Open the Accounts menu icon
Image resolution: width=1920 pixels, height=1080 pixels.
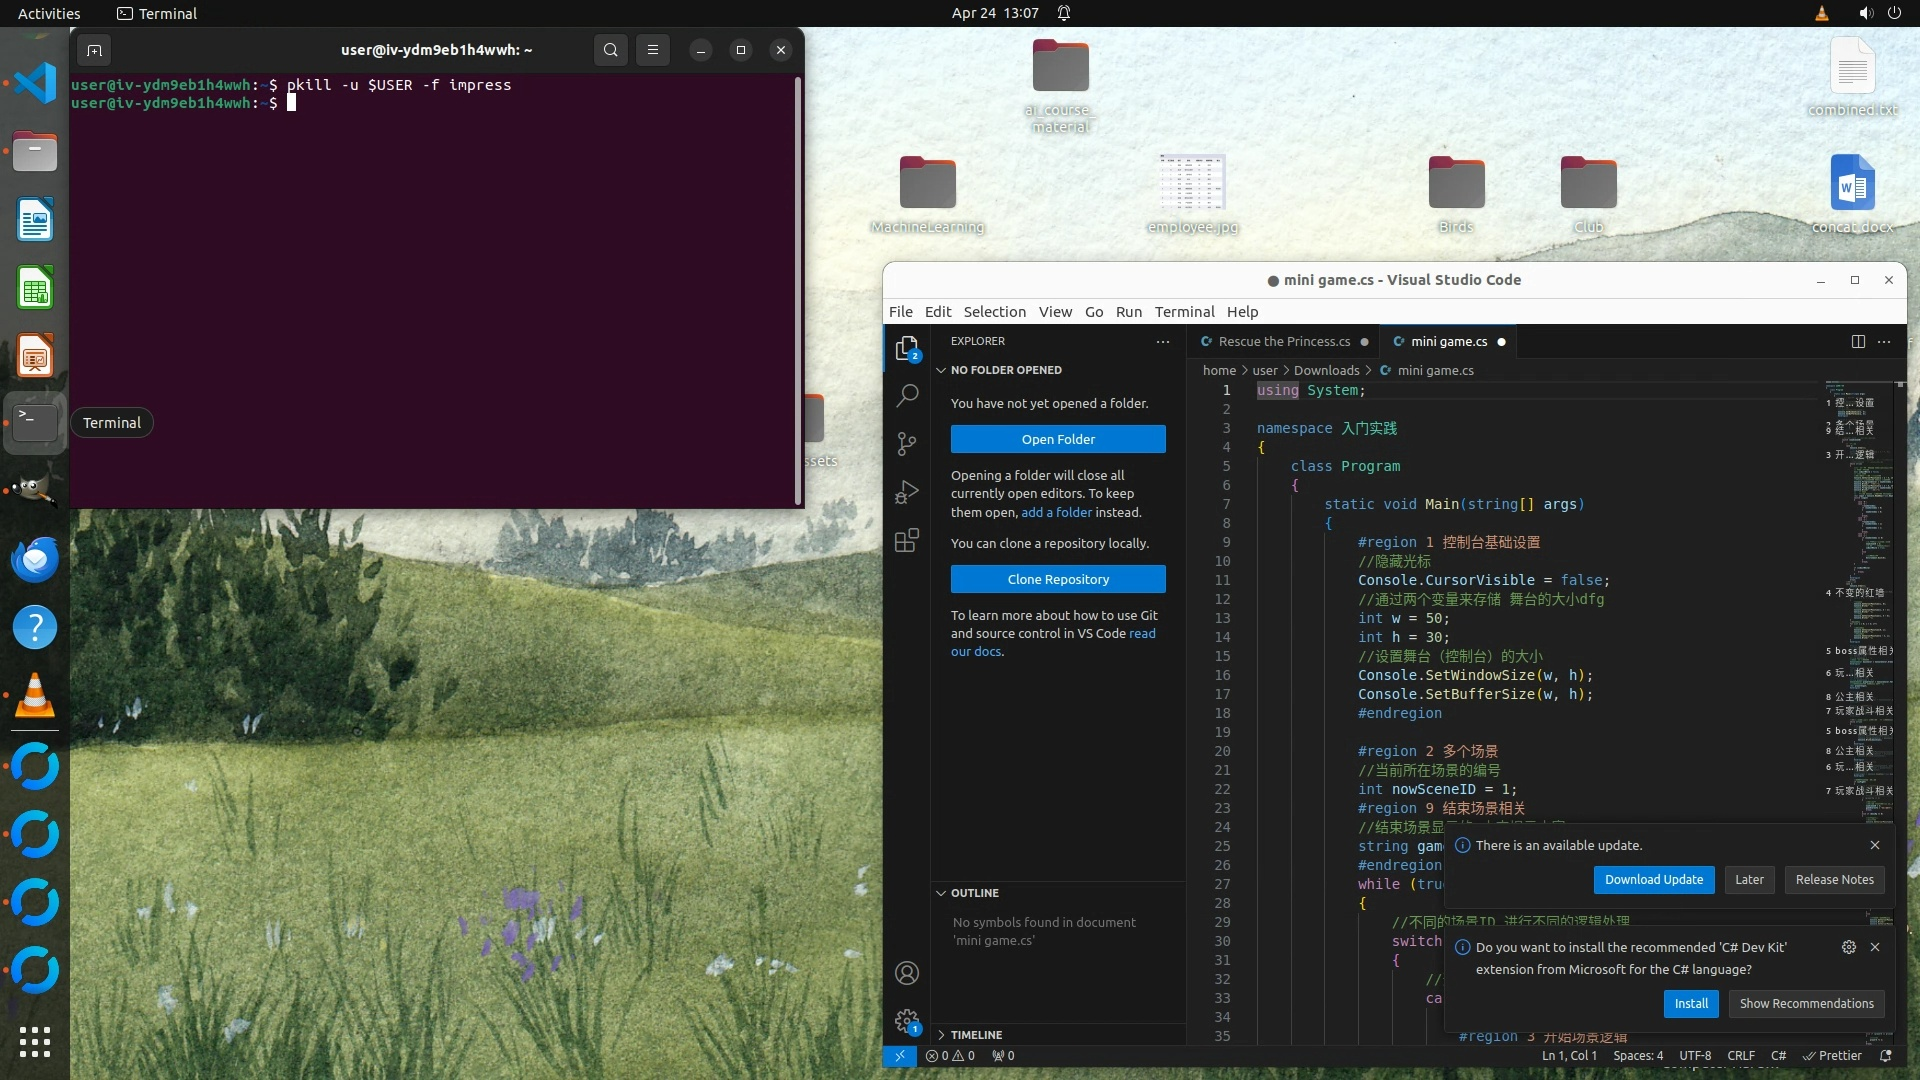pos(907,973)
